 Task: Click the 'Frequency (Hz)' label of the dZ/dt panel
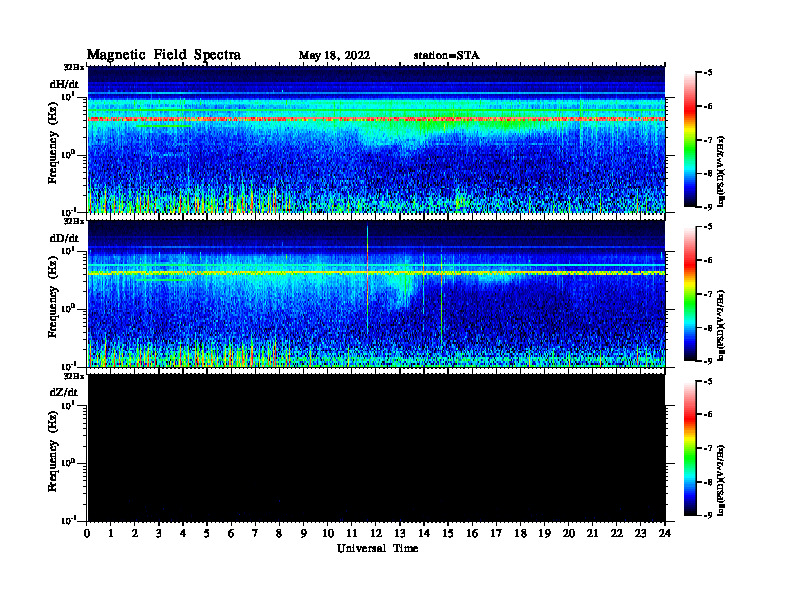pos(53,452)
